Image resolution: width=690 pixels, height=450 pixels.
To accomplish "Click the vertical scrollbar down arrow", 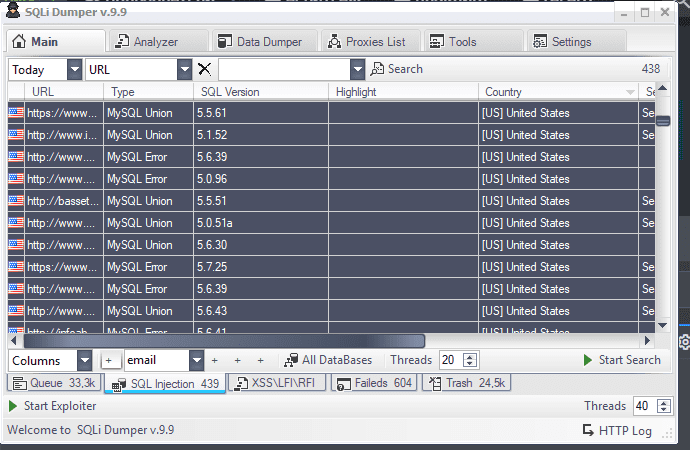I will (662, 326).
